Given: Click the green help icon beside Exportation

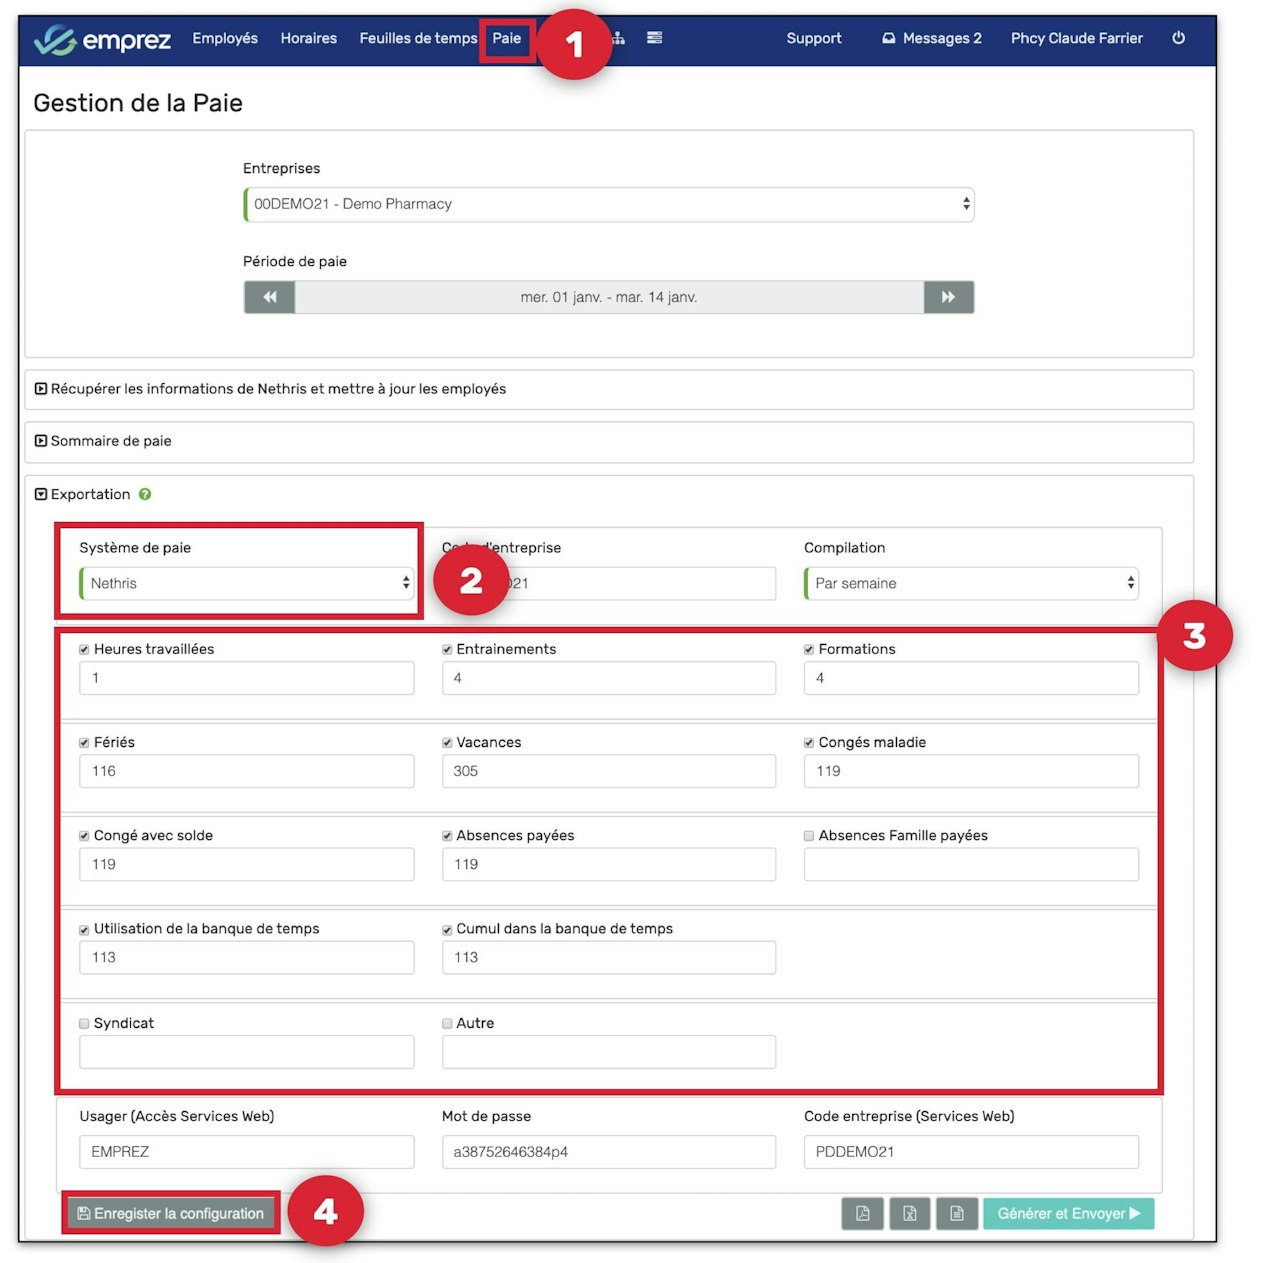Looking at the screenshot, I should (145, 494).
